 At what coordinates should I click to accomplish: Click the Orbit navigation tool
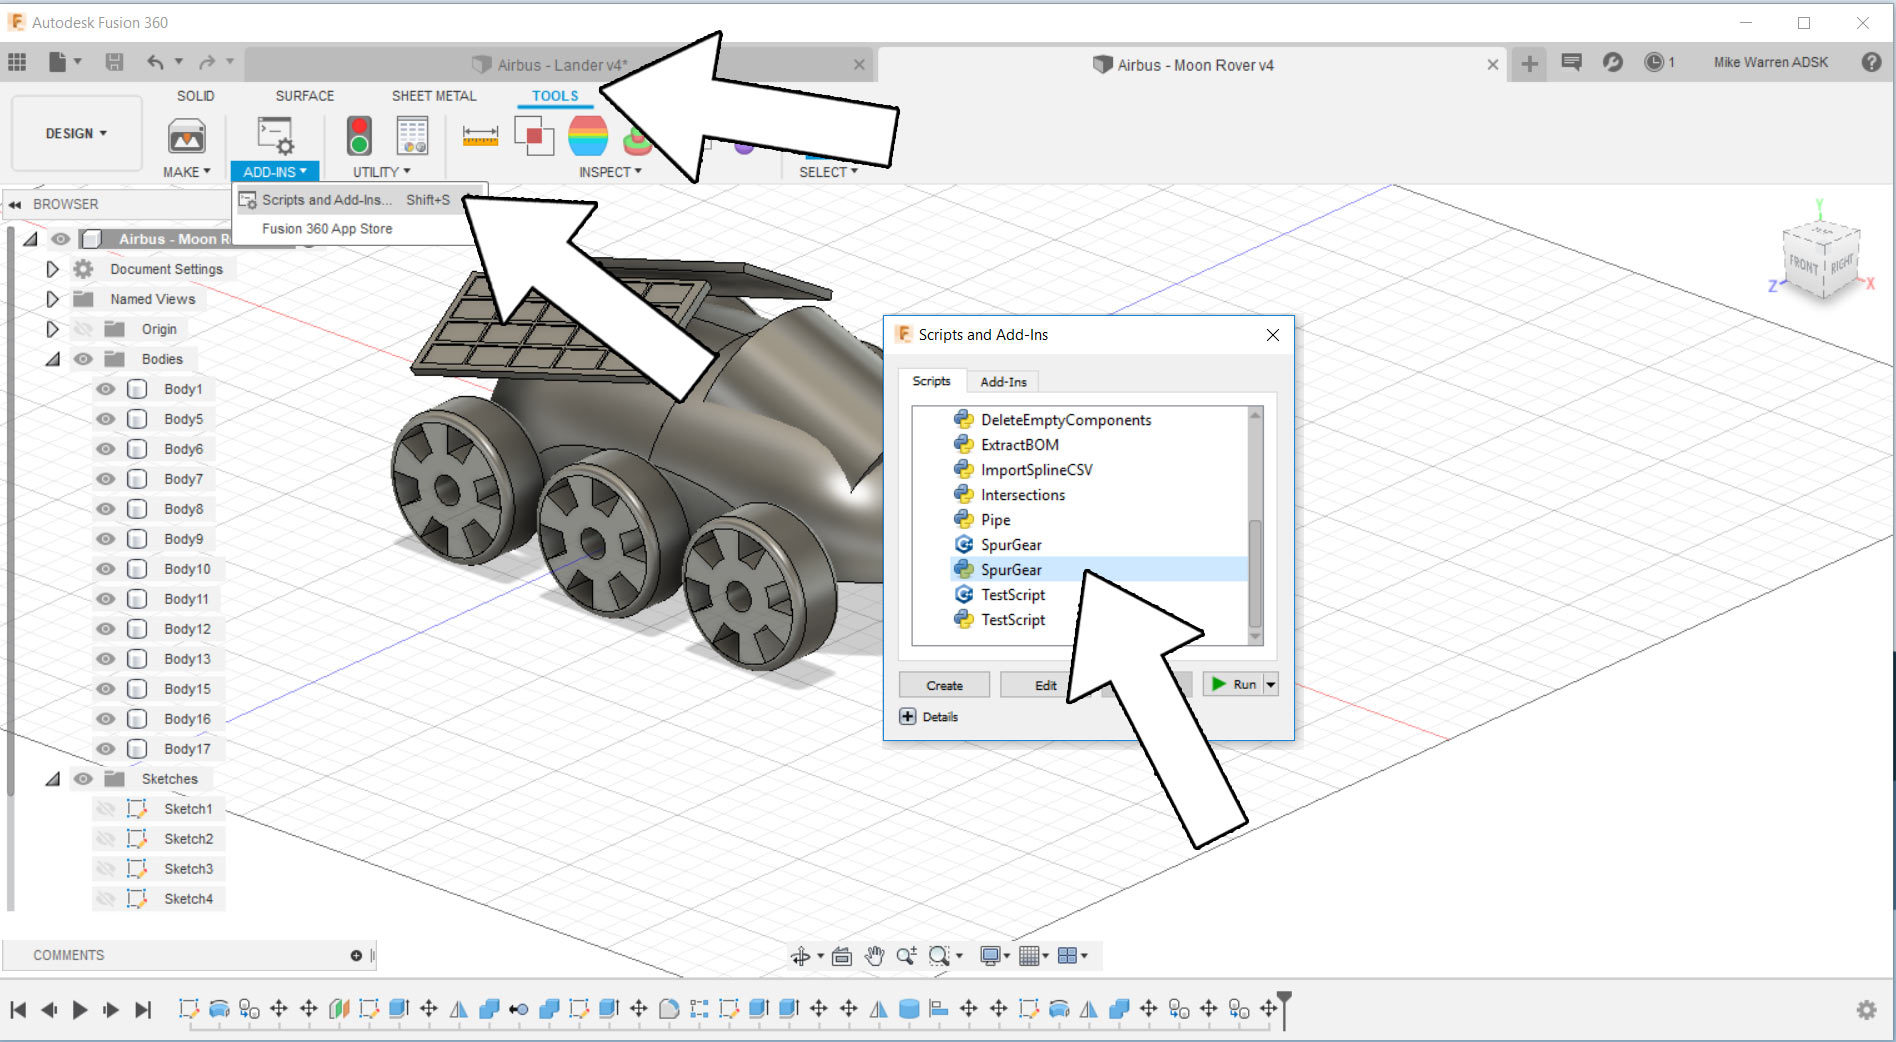pyautogui.click(x=801, y=956)
